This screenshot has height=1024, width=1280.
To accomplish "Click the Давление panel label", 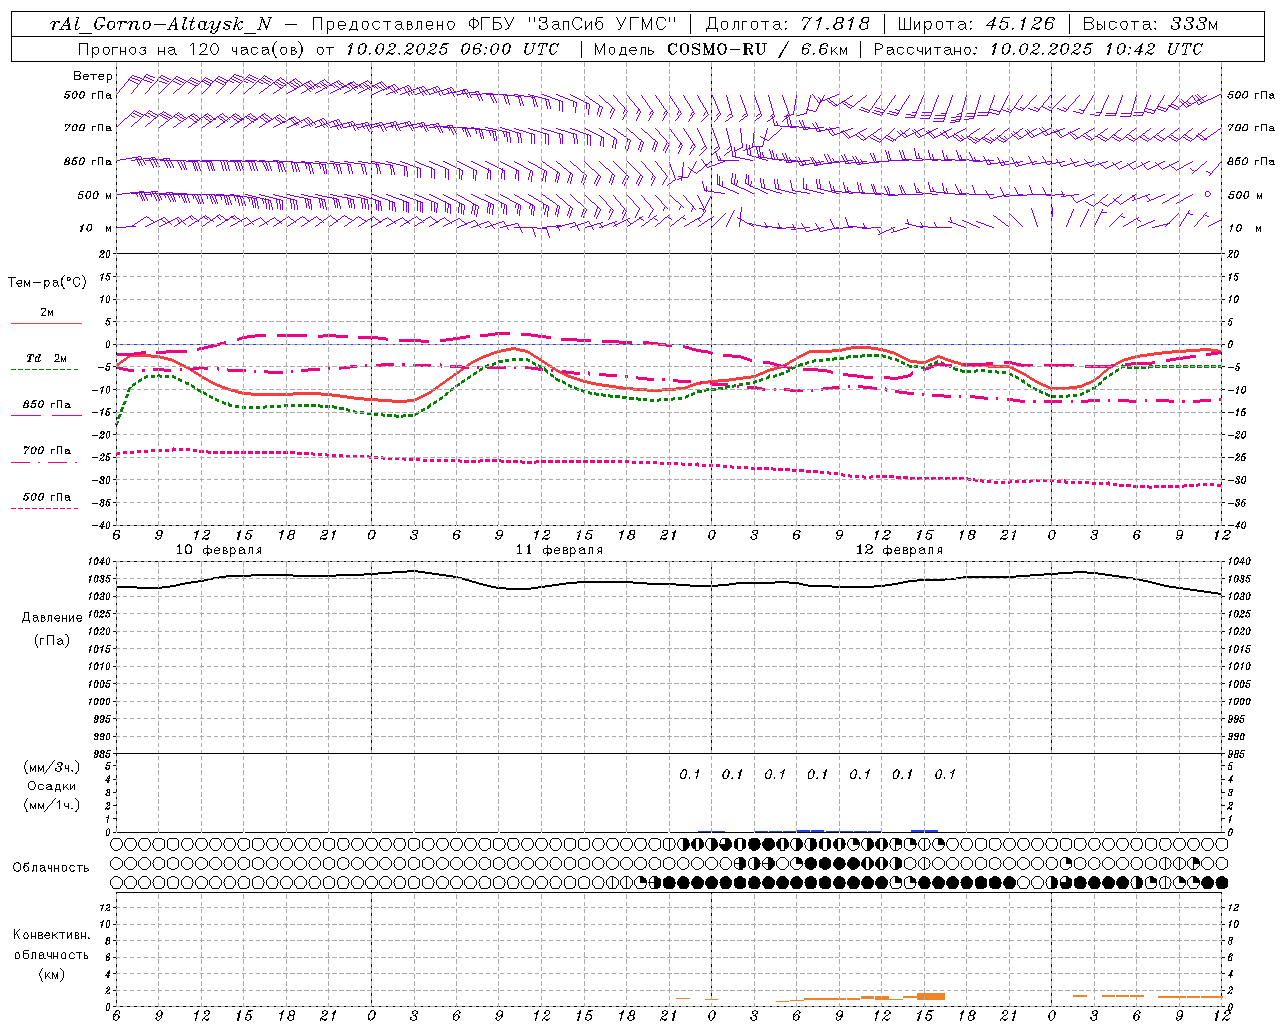I will pos(52,618).
